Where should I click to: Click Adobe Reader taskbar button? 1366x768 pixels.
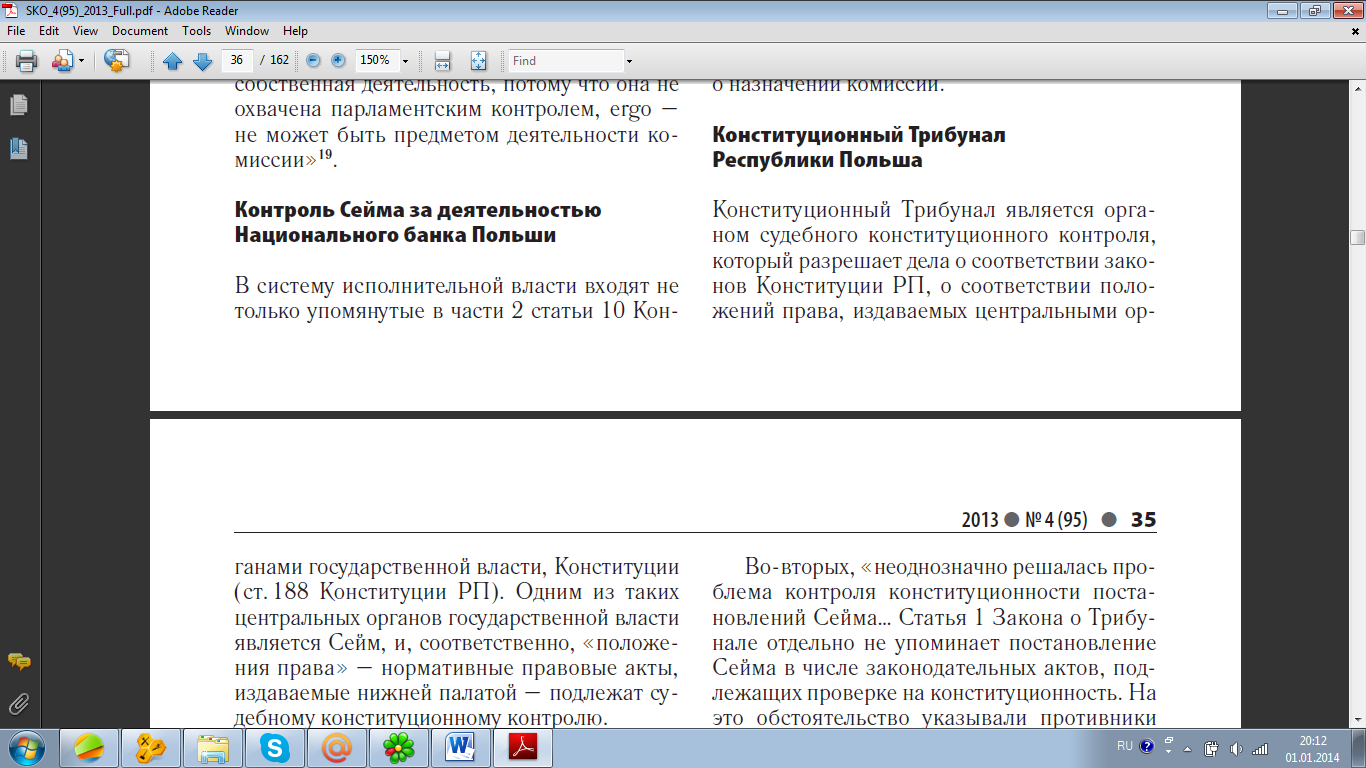pos(524,748)
